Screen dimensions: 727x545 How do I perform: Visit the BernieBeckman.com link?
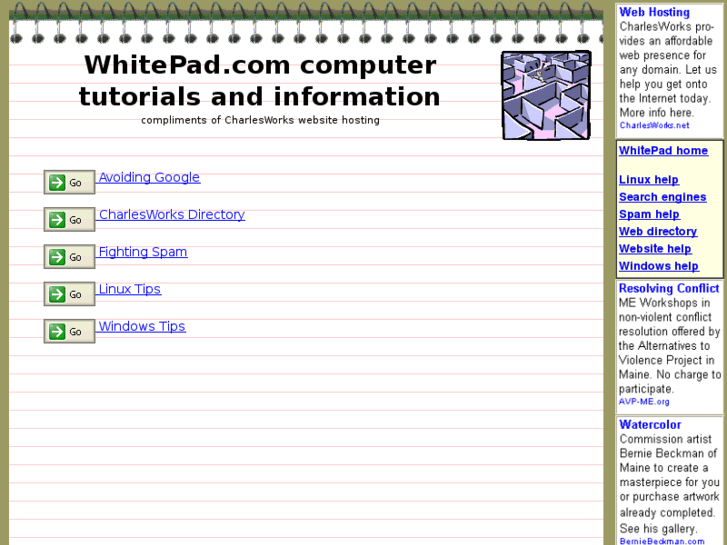[662, 541]
